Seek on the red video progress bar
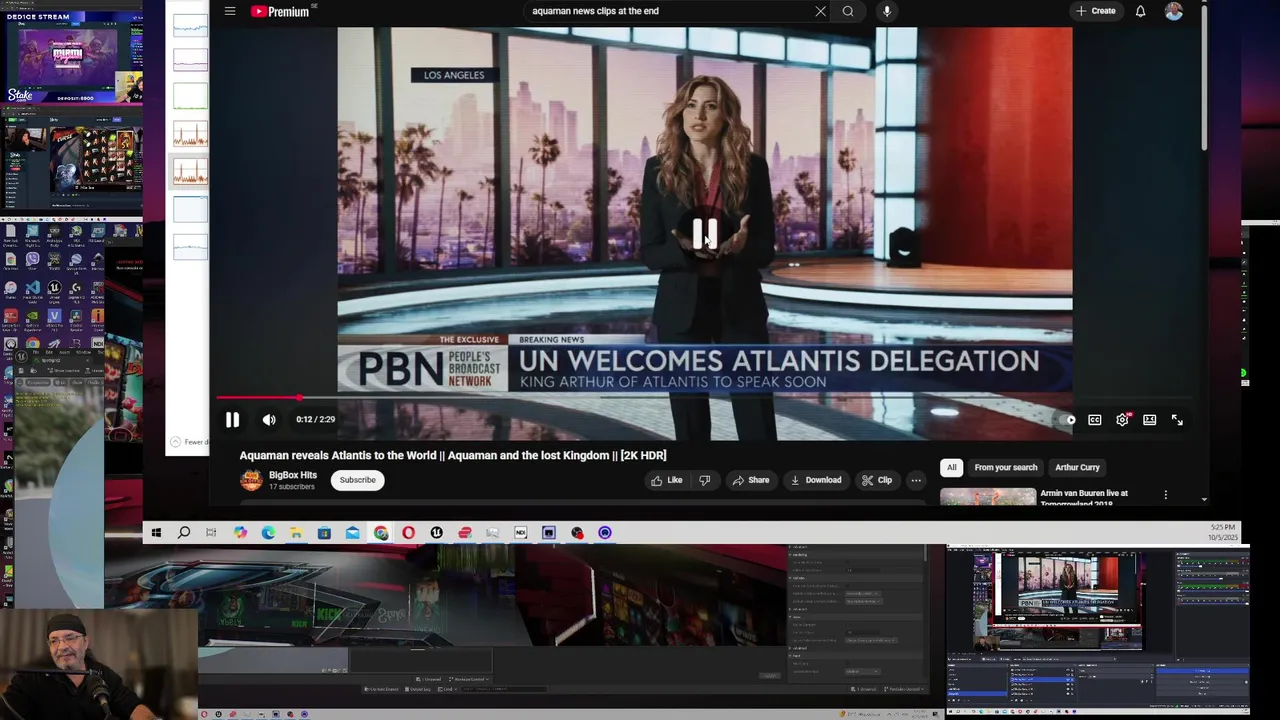The image size is (1280, 720). (x=704, y=398)
